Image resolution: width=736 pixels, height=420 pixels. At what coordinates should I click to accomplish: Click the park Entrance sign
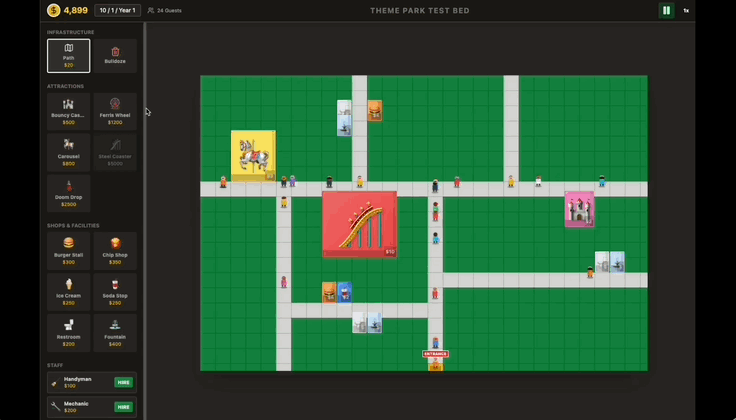point(435,354)
